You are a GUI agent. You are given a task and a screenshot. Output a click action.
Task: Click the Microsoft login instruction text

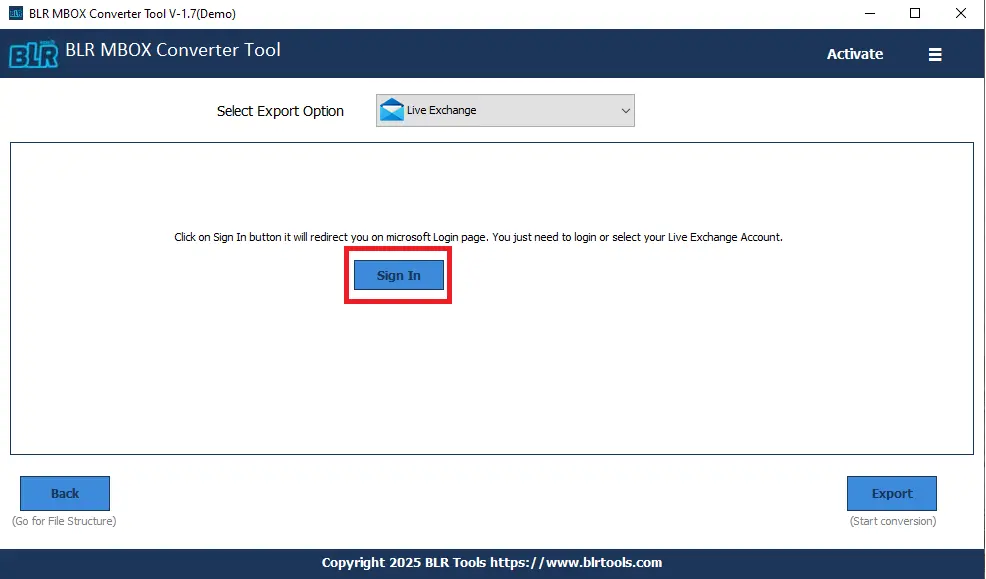[x=478, y=237]
